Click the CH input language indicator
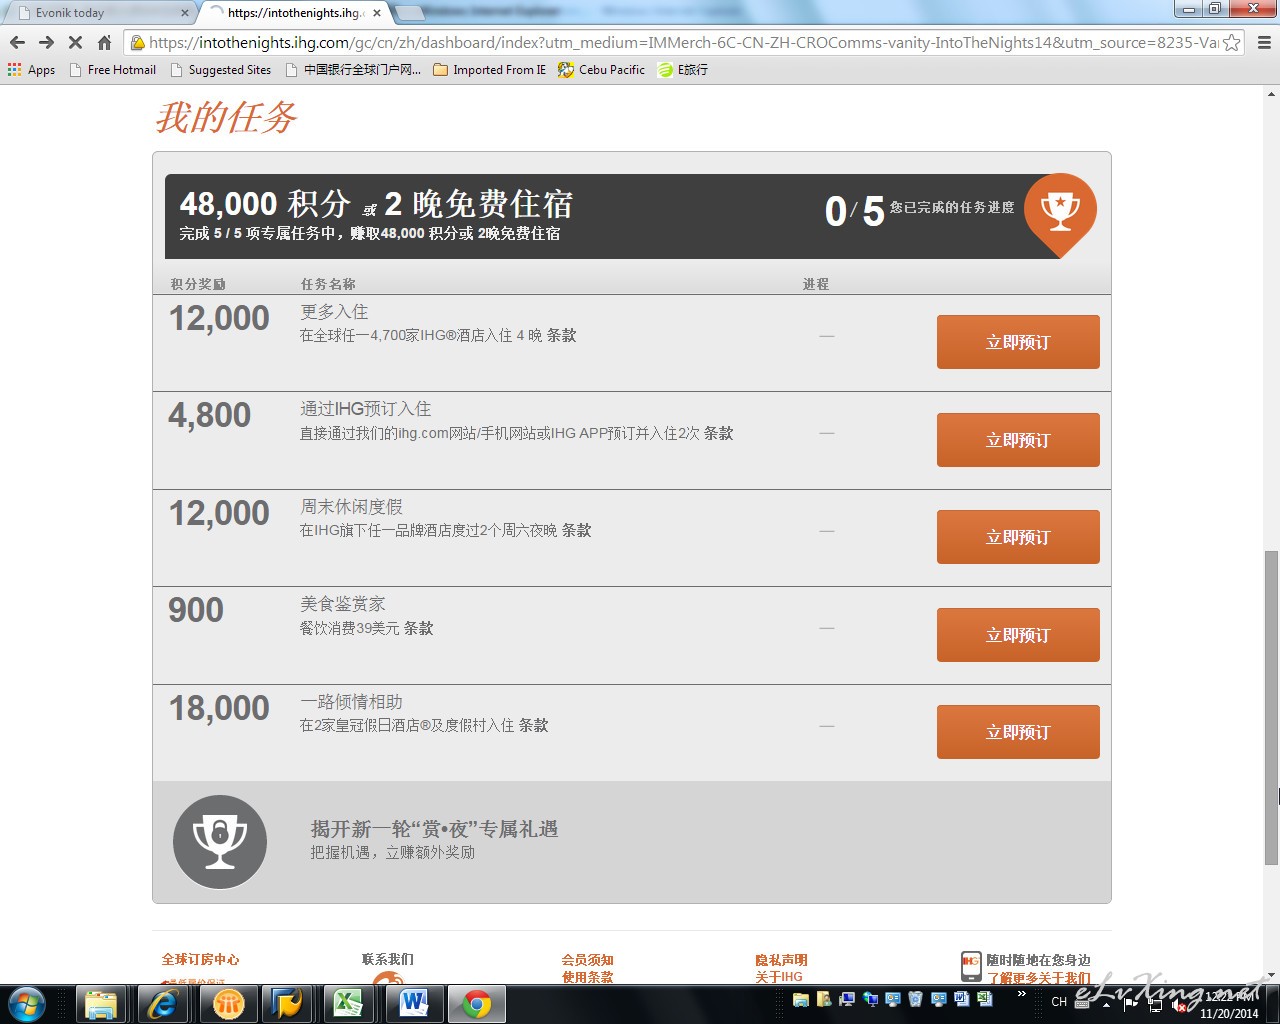The width and height of the screenshot is (1280, 1024). 1059,1002
